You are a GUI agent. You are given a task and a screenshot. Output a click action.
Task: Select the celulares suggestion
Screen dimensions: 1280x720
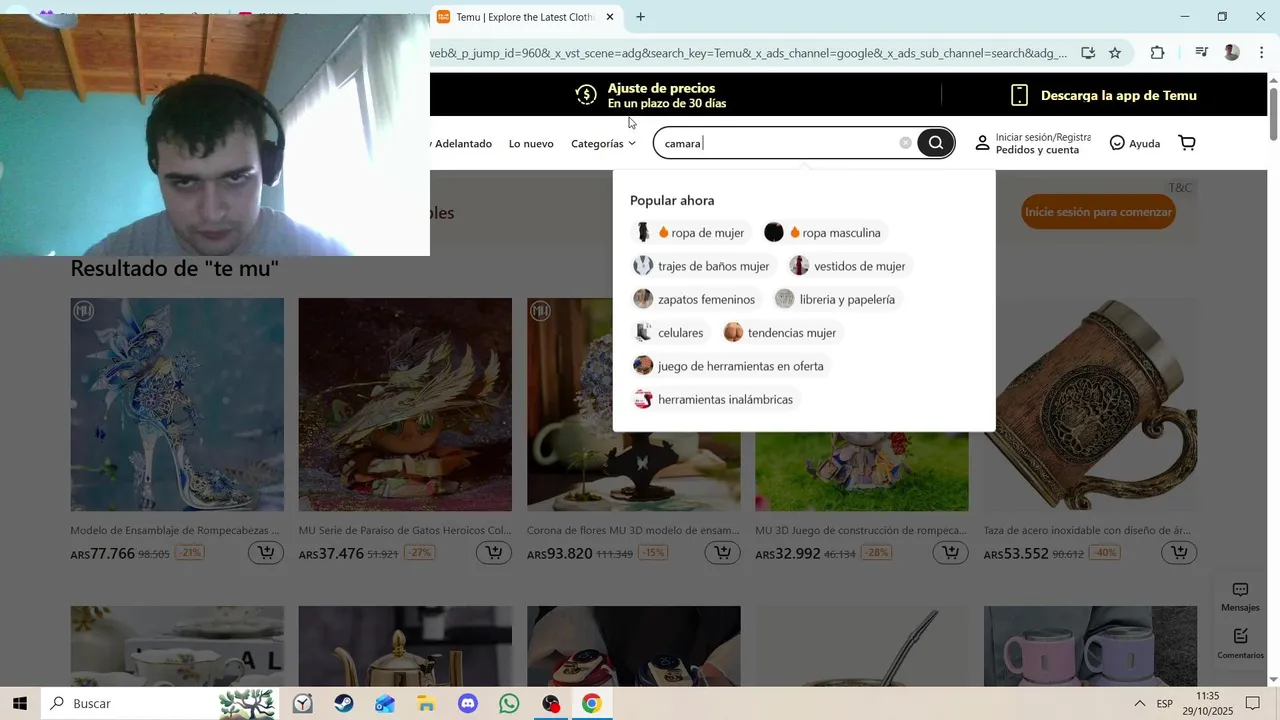point(669,333)
